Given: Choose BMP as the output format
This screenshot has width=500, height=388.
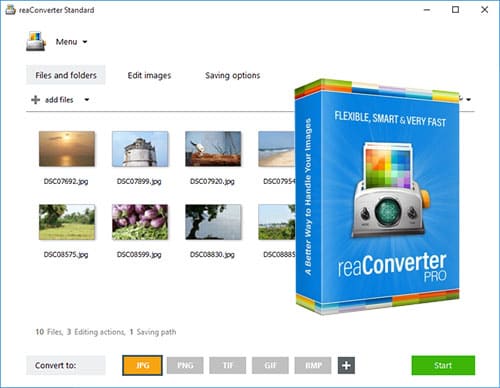Looking at the screenshot, I should tap(313, 365).
